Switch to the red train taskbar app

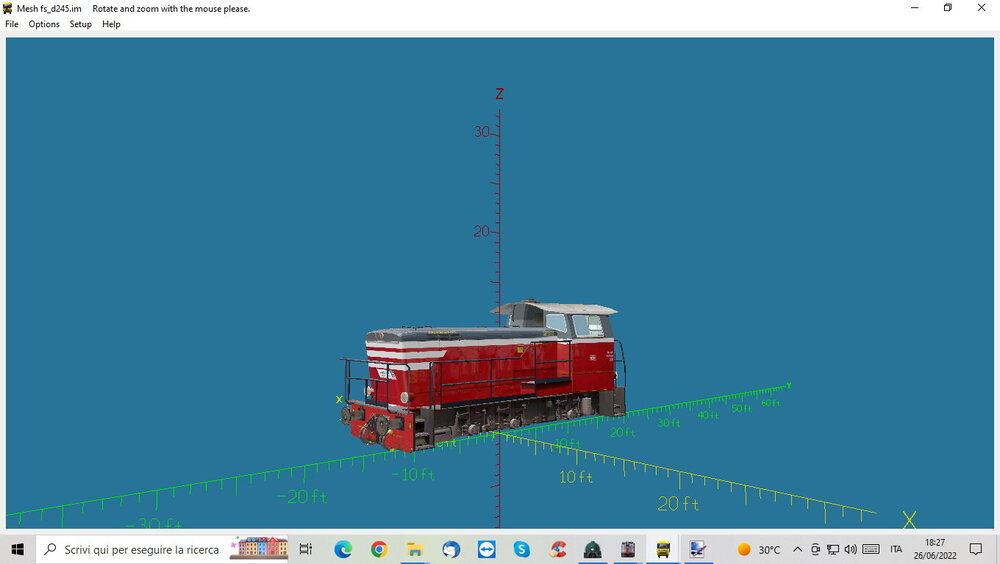628,549
